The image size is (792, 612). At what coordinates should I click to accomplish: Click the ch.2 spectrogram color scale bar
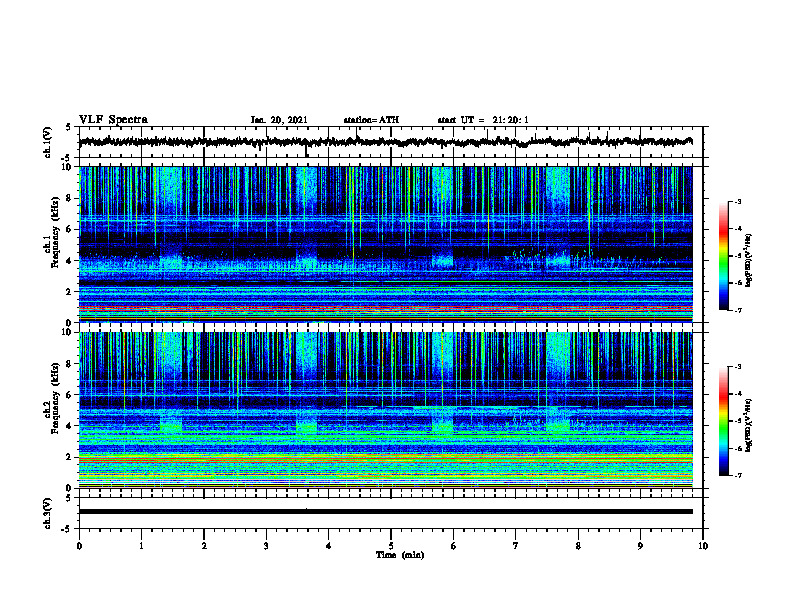[x=724, y=421]
